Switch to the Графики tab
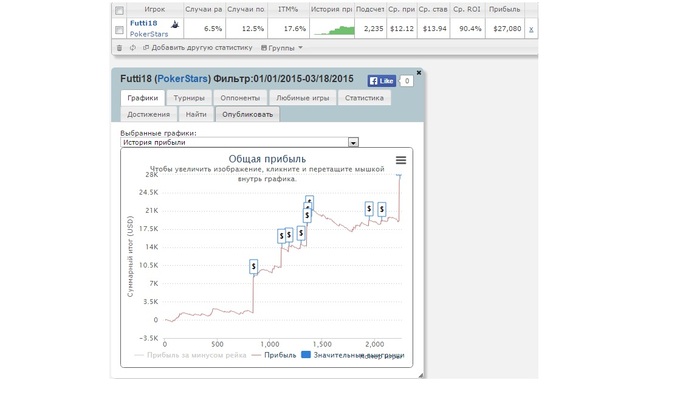This screenshot has height=394, width=700. (143, 98)
